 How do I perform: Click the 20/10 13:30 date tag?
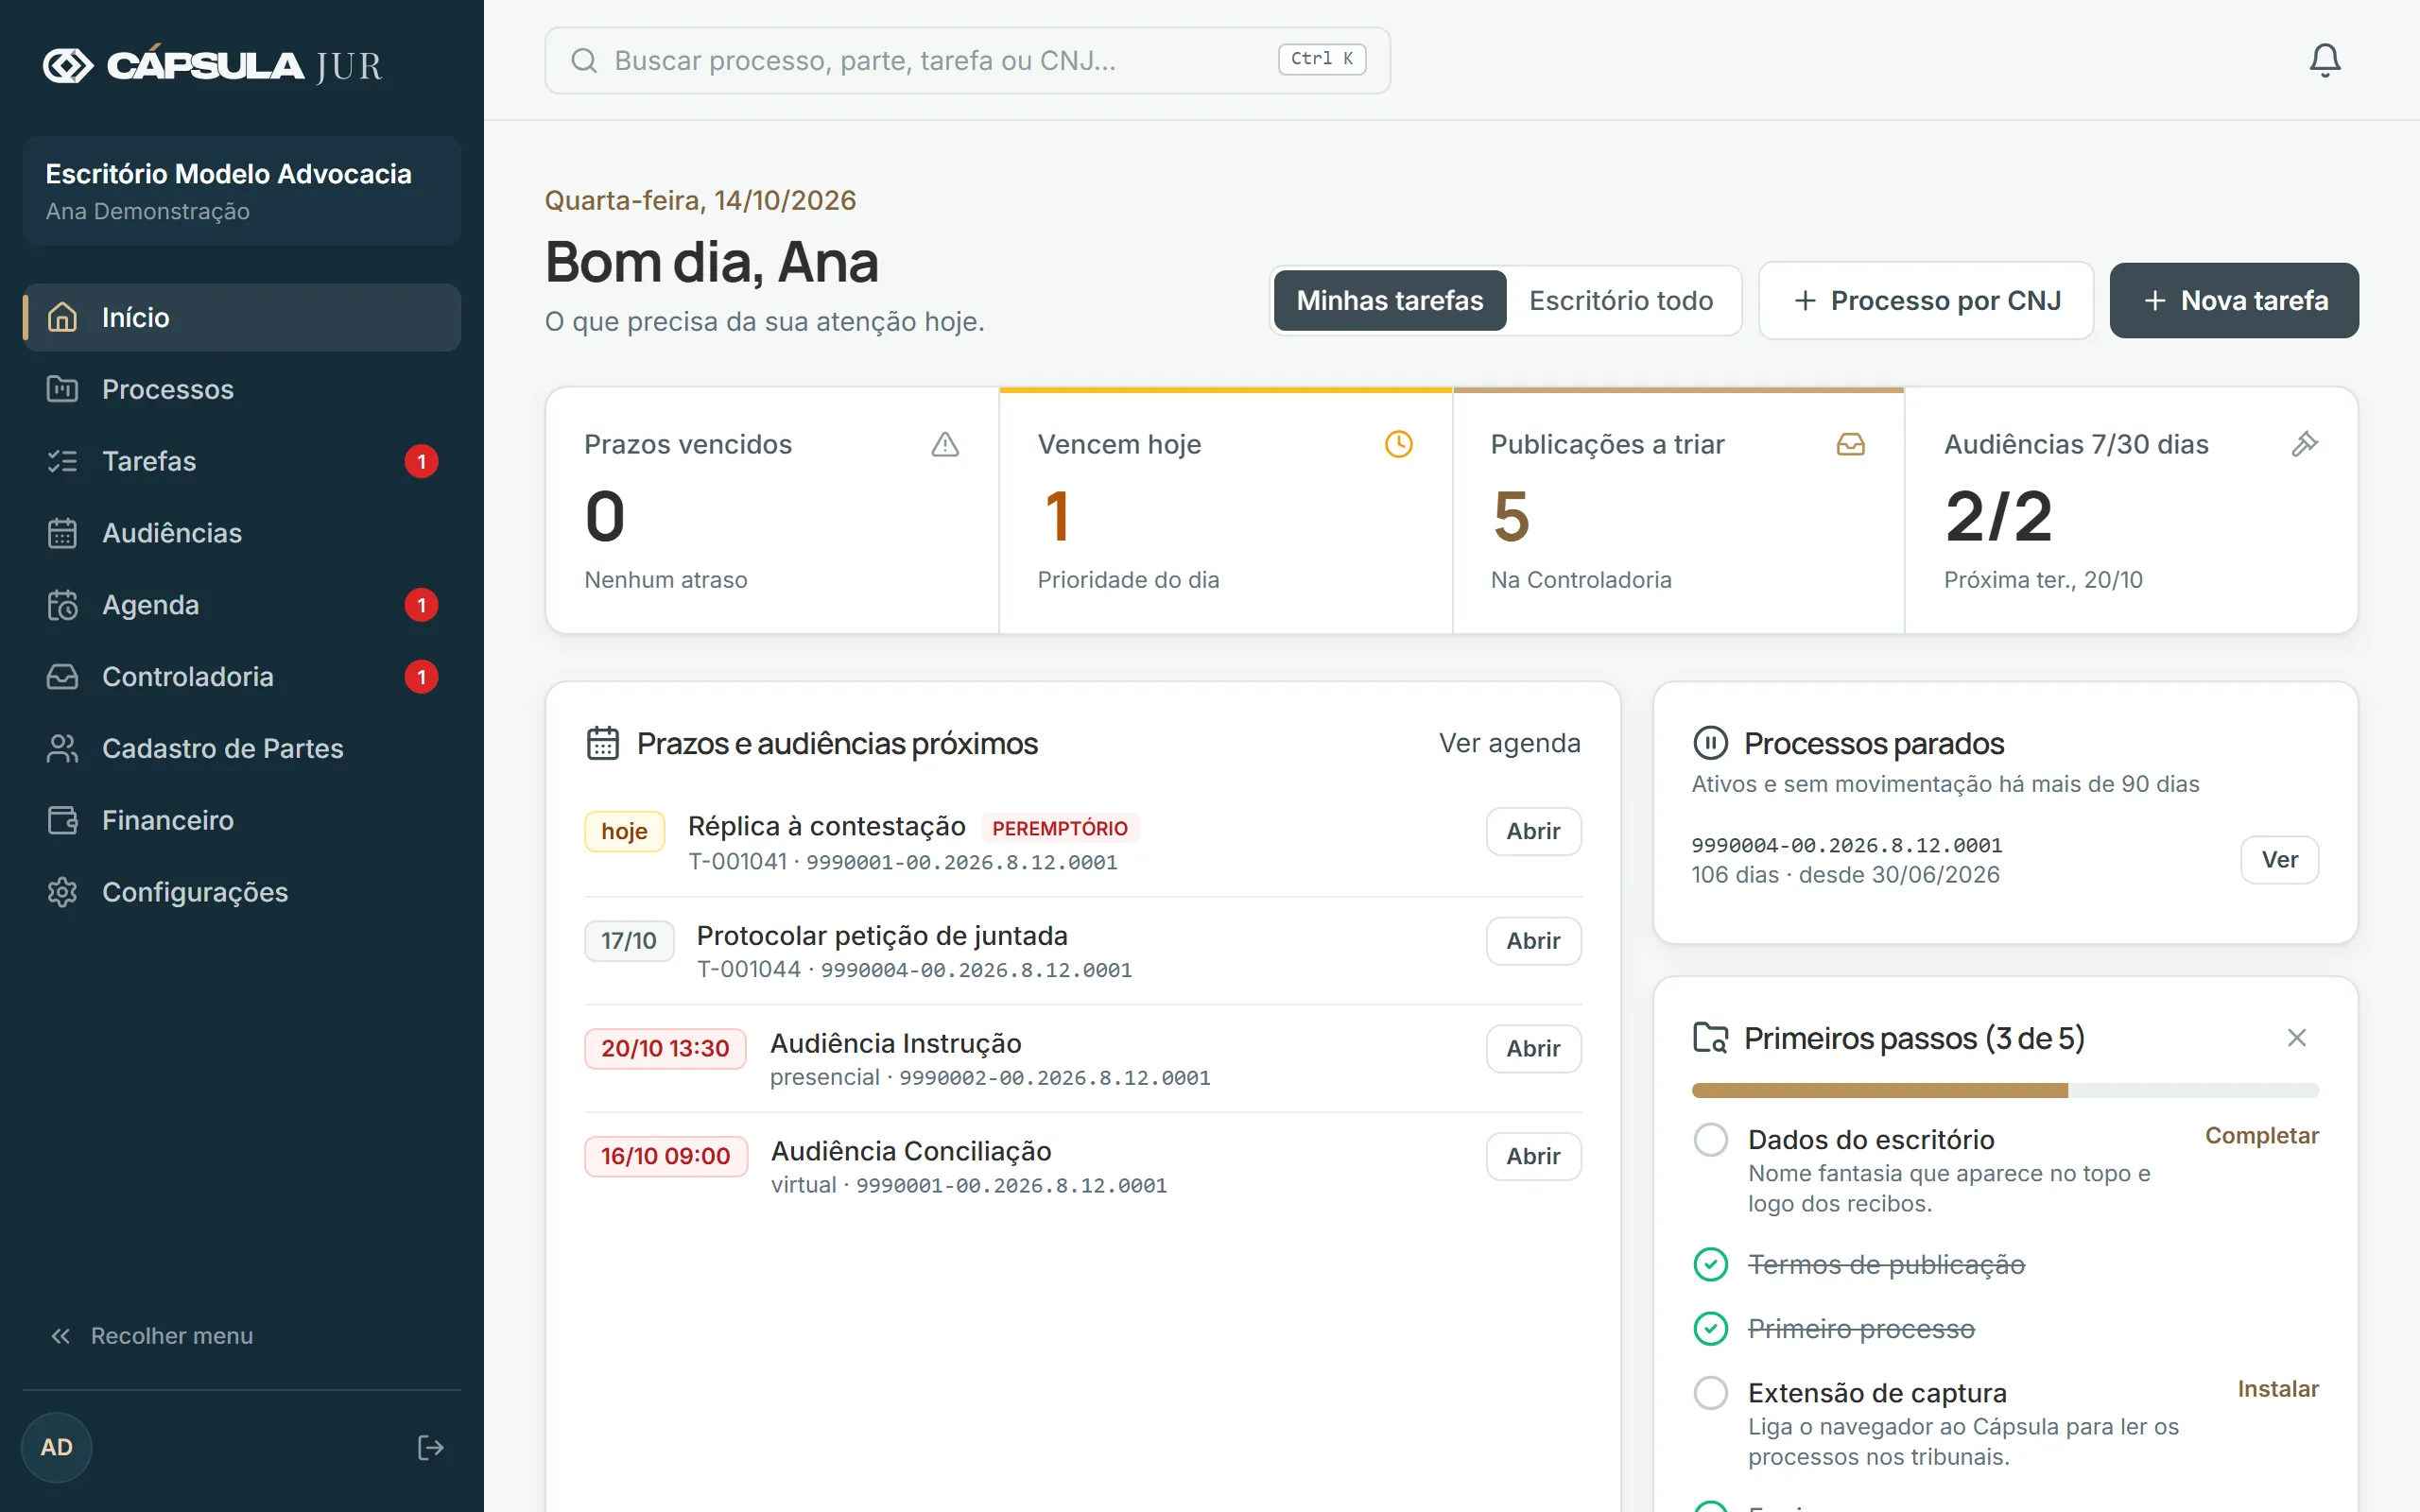[665, 1048]
